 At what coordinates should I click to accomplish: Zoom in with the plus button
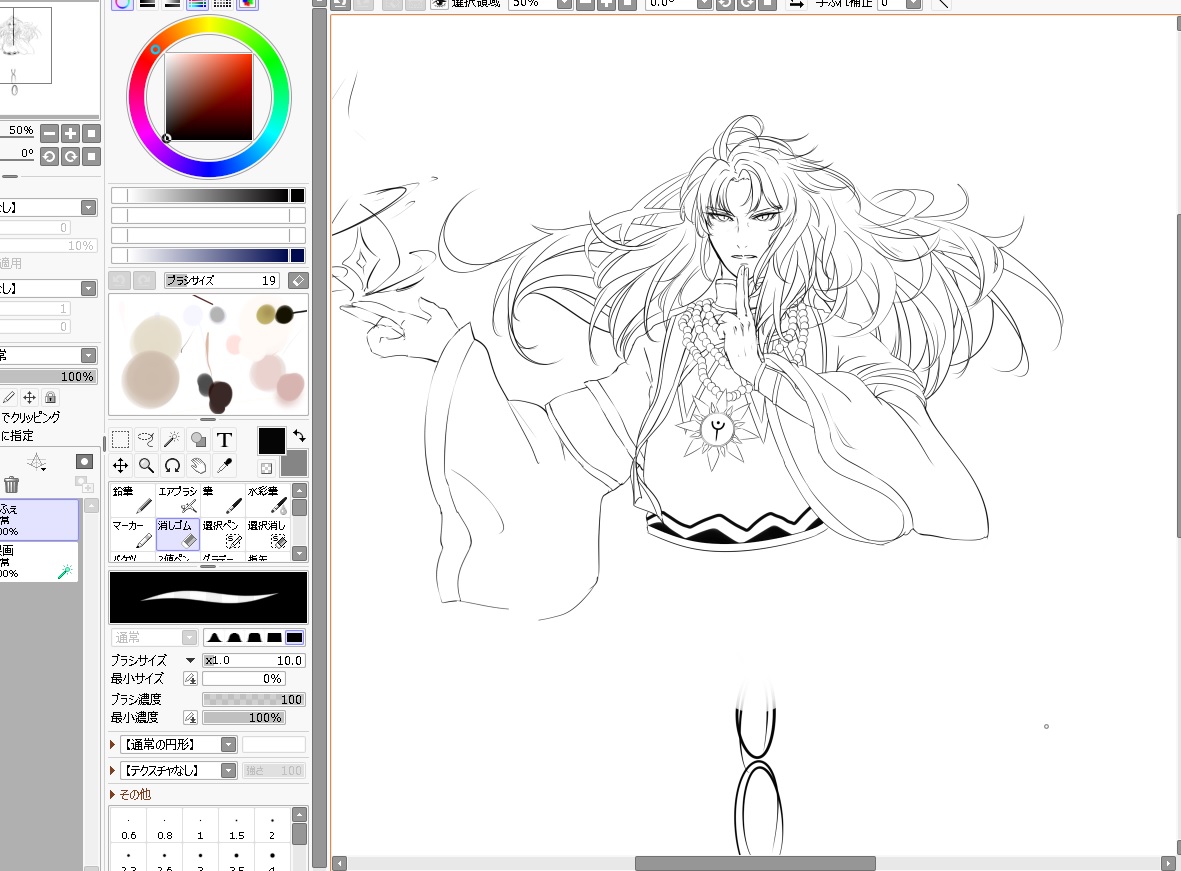coord(70,133)
